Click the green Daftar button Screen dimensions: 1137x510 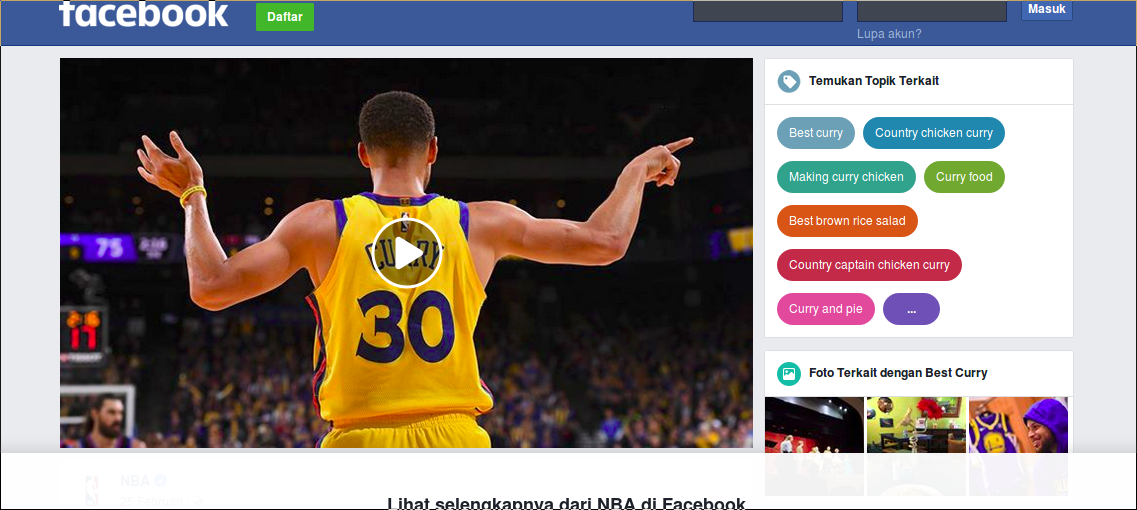(285, 17)
